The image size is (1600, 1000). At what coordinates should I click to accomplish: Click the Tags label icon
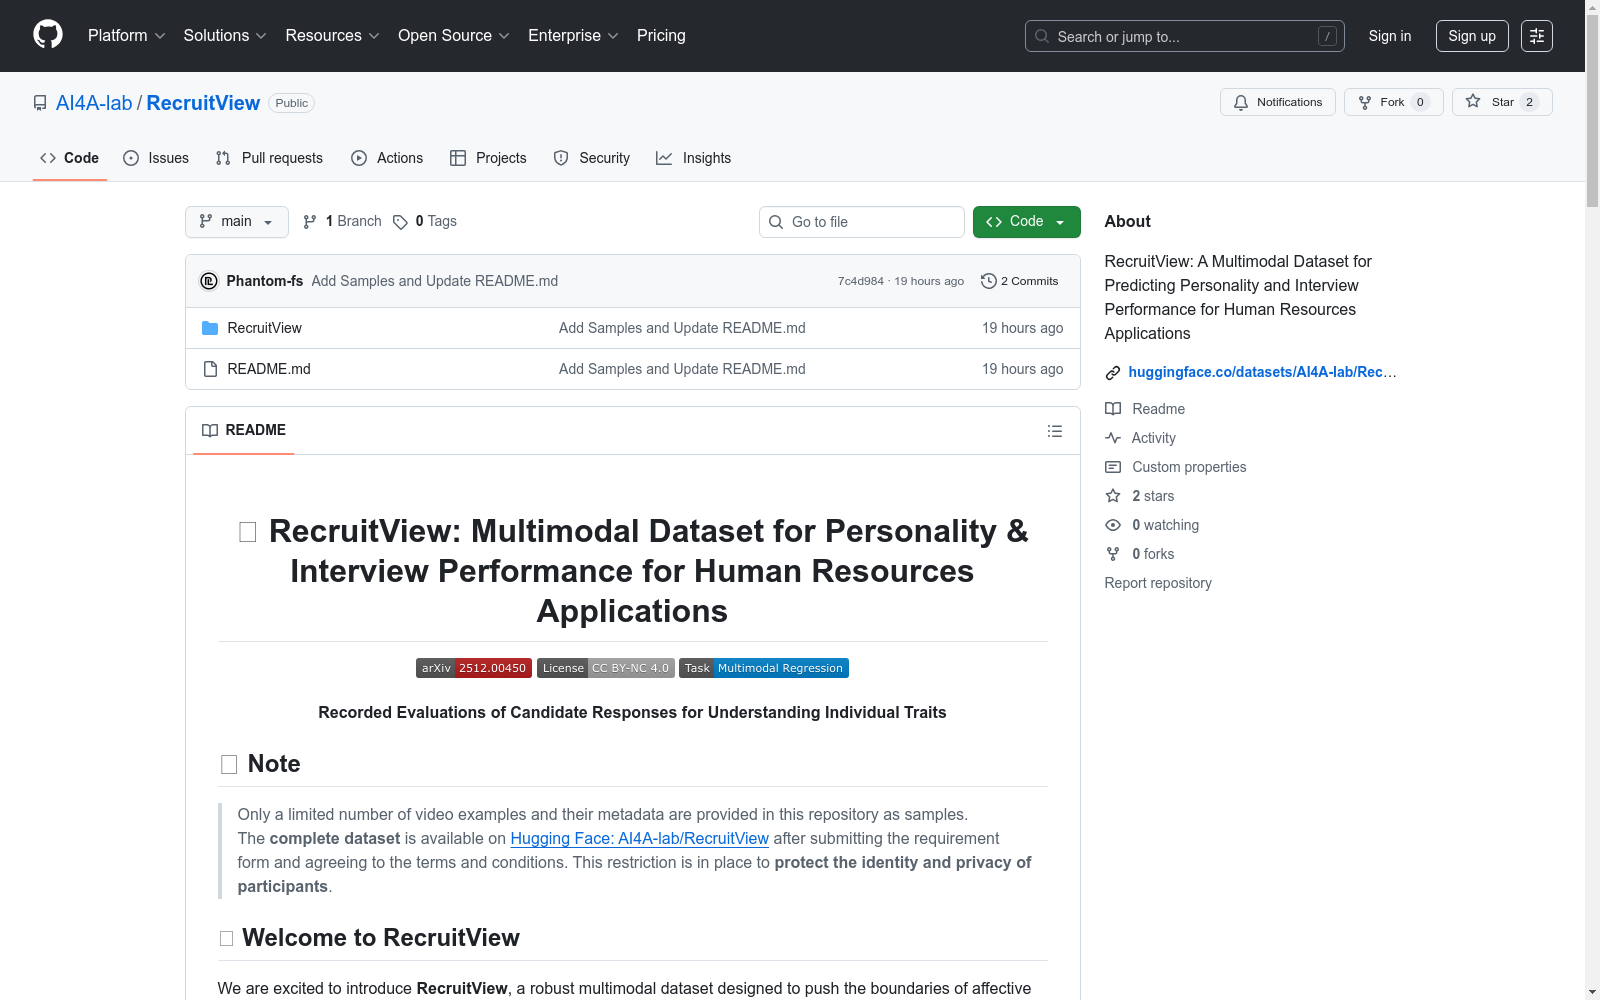400,222
